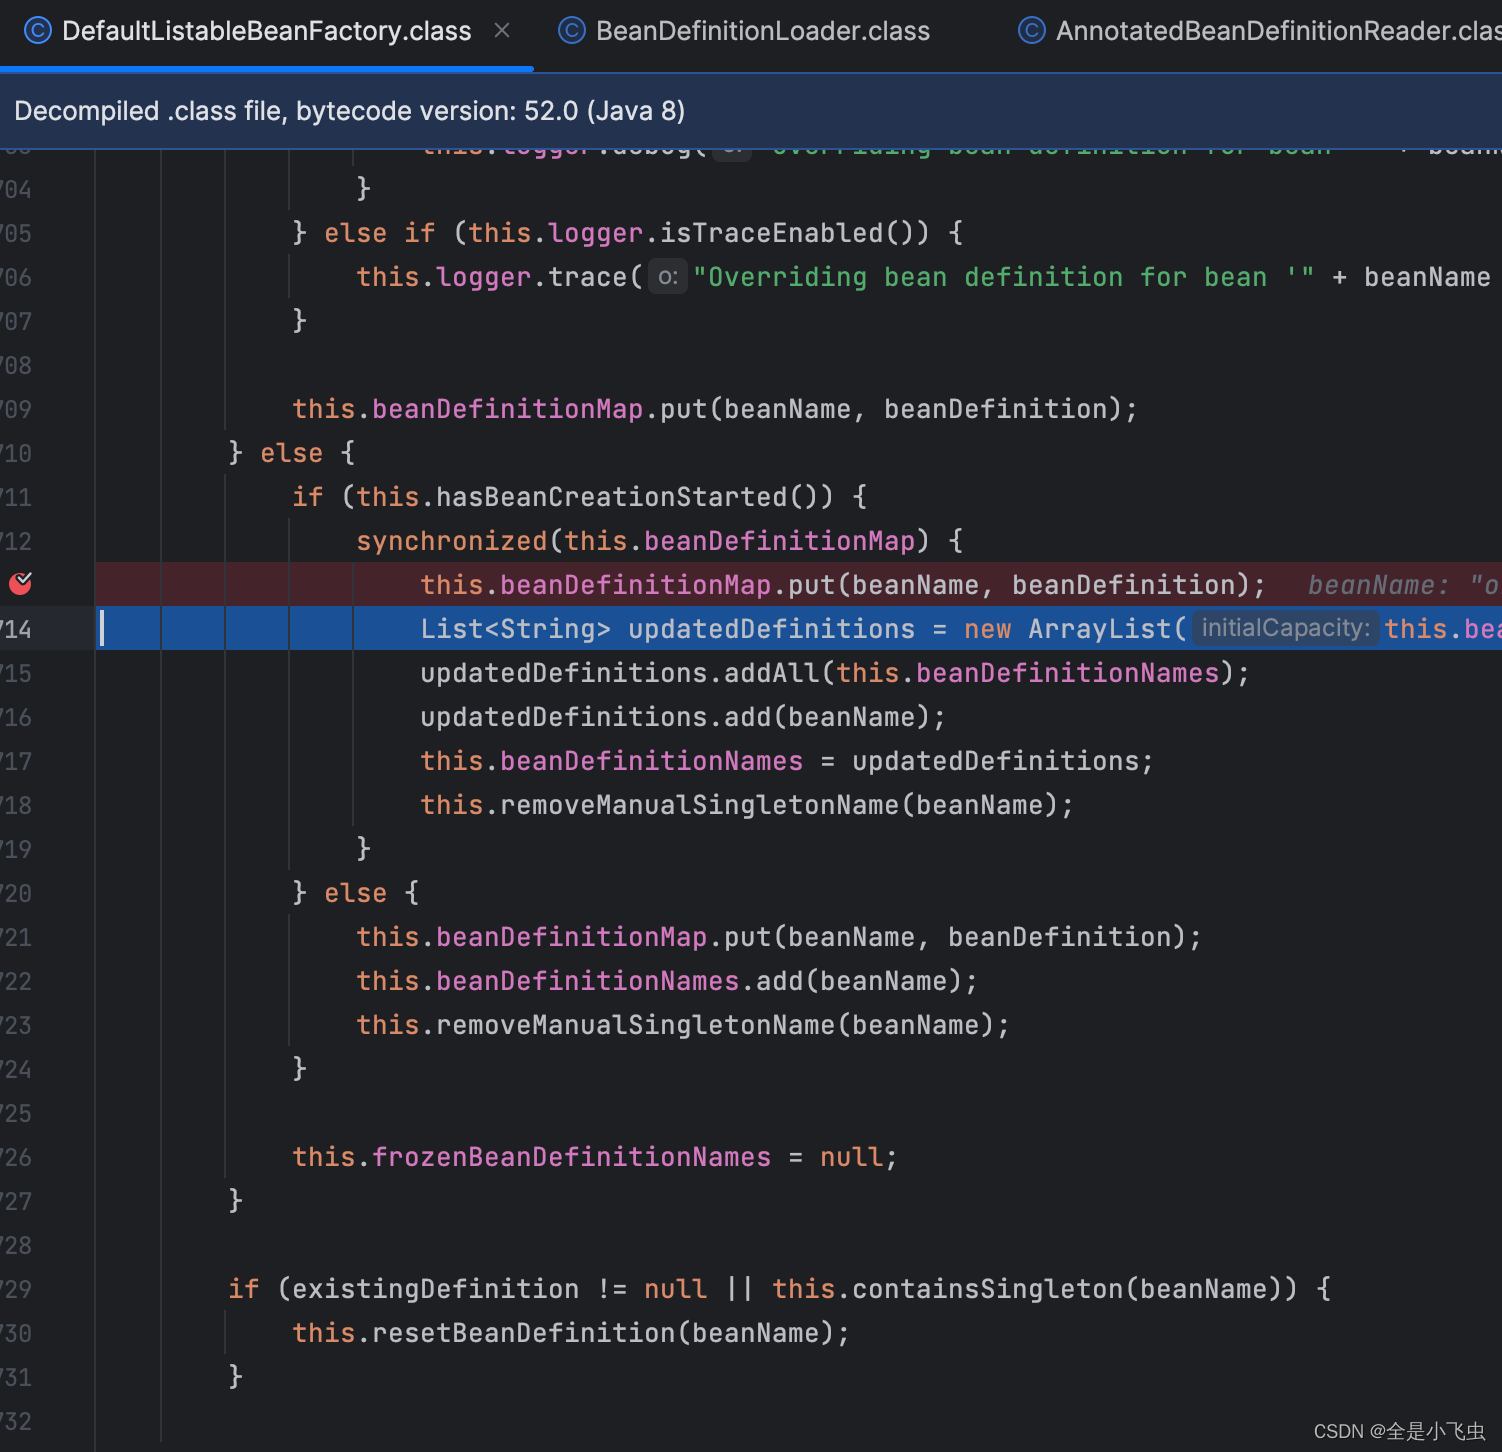
Task: Click the 'ArrayList' constructor on the highlighted line
Action: [1100, 629]
